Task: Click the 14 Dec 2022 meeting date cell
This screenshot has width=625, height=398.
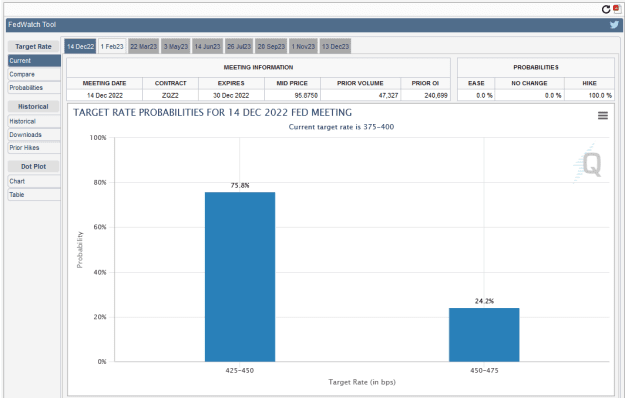Action: coord(105,95)
